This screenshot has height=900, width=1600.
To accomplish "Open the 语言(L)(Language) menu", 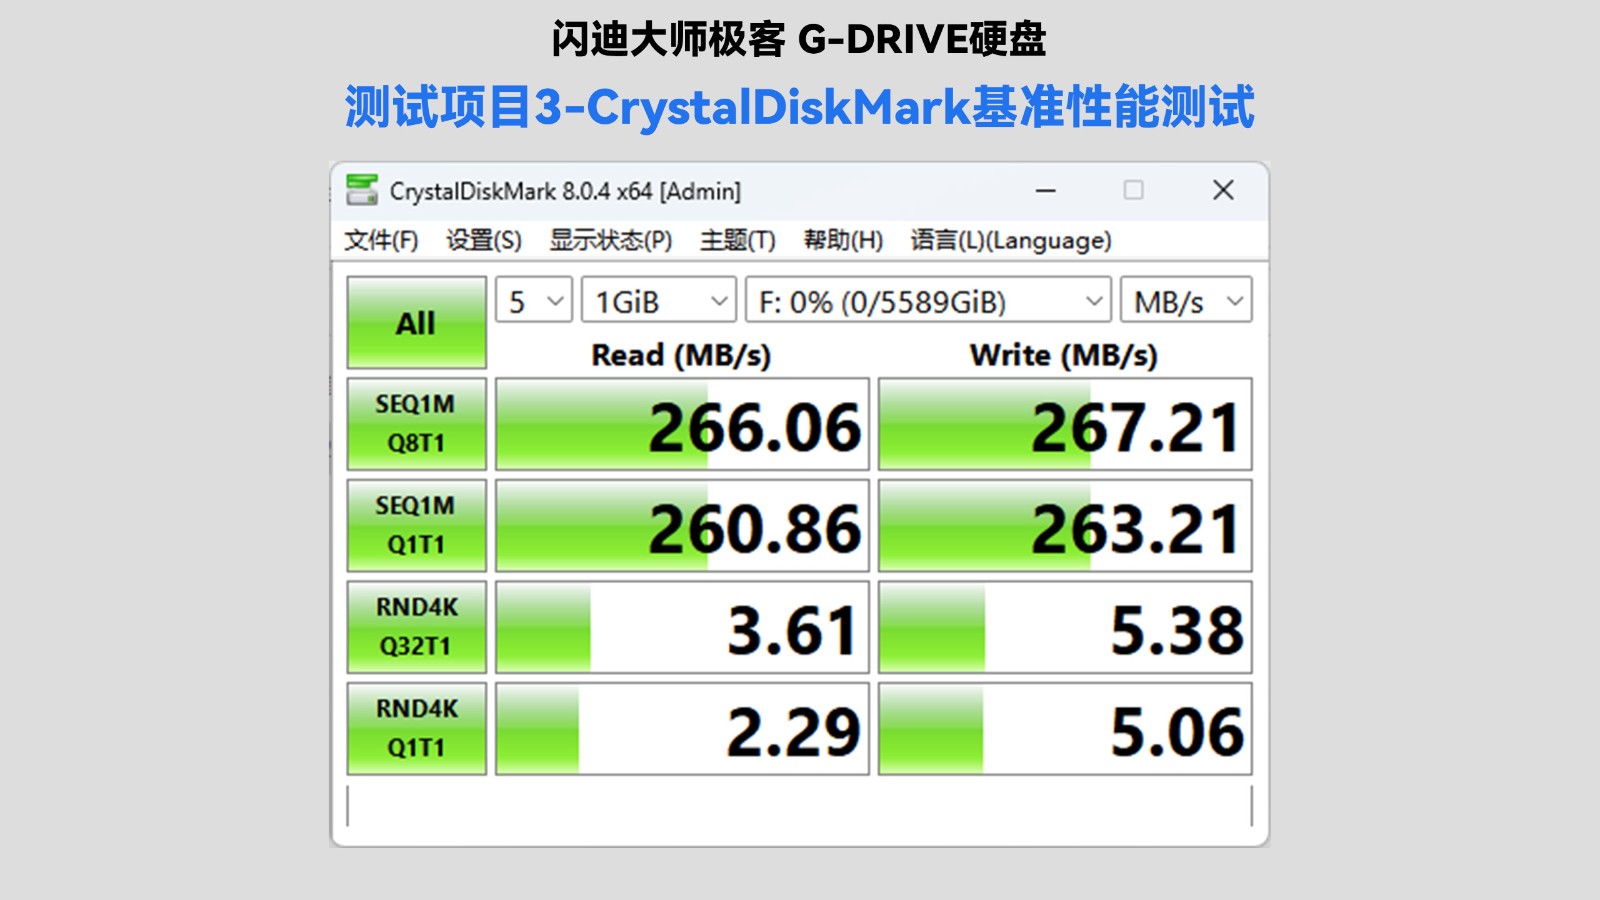I will 1011,241.
